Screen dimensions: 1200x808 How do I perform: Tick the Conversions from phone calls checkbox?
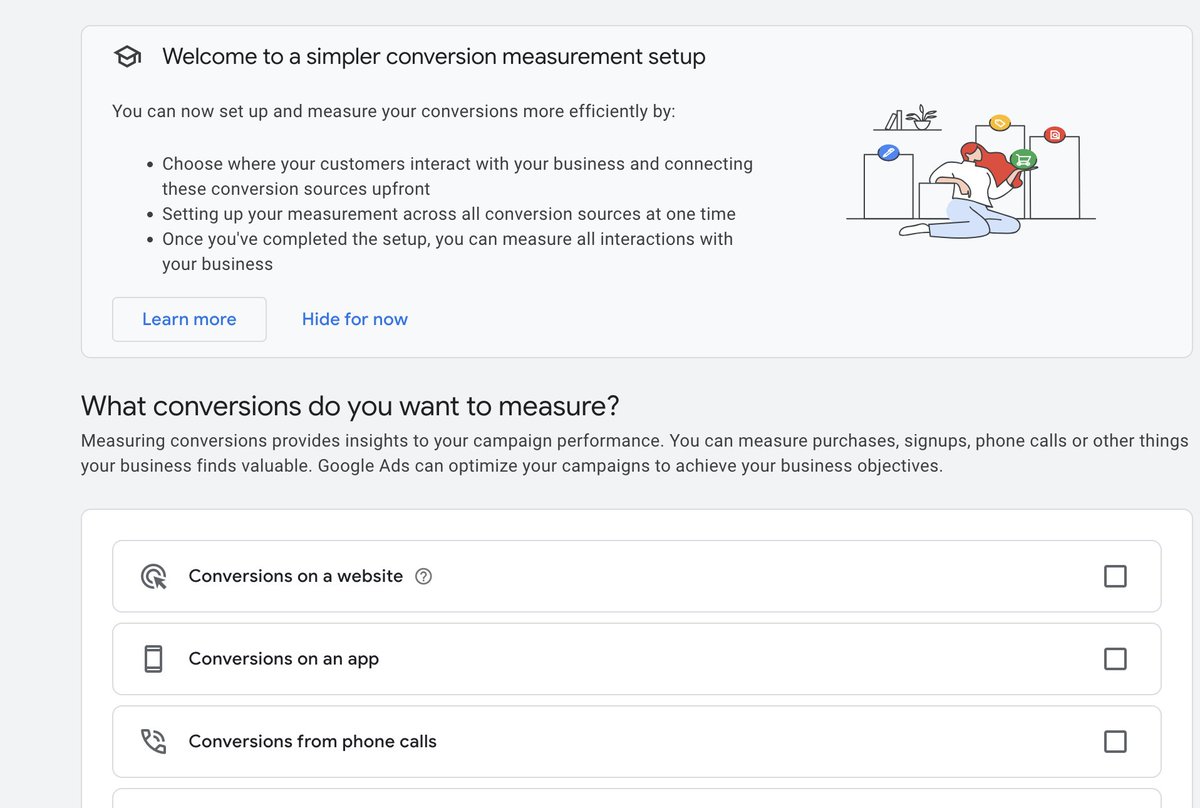(x=1115, y=741)
